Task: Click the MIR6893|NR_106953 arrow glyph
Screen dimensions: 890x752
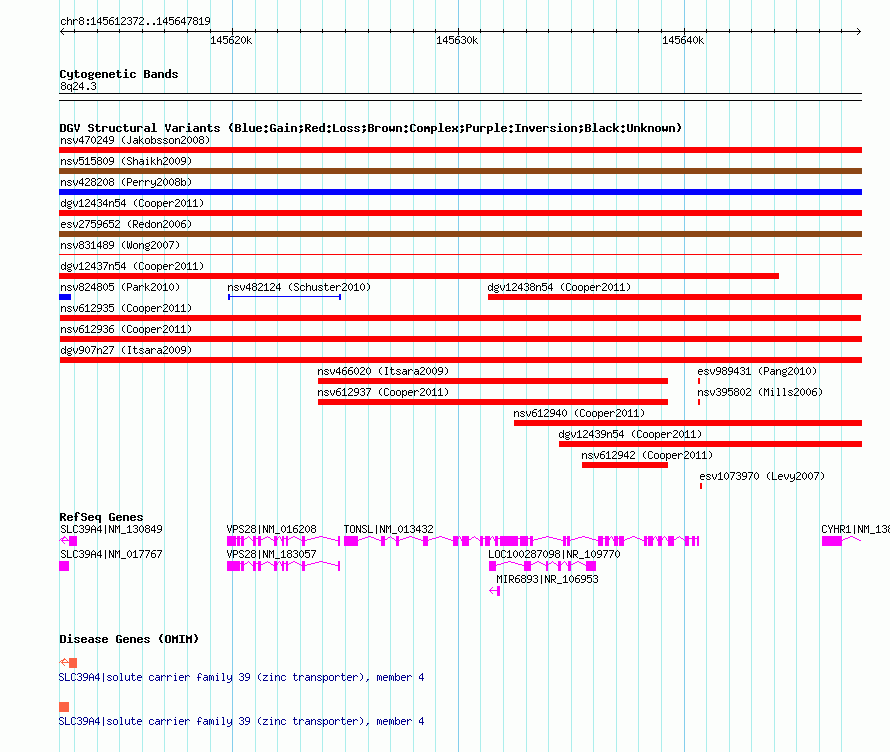Action: click(x=494, y=591)
